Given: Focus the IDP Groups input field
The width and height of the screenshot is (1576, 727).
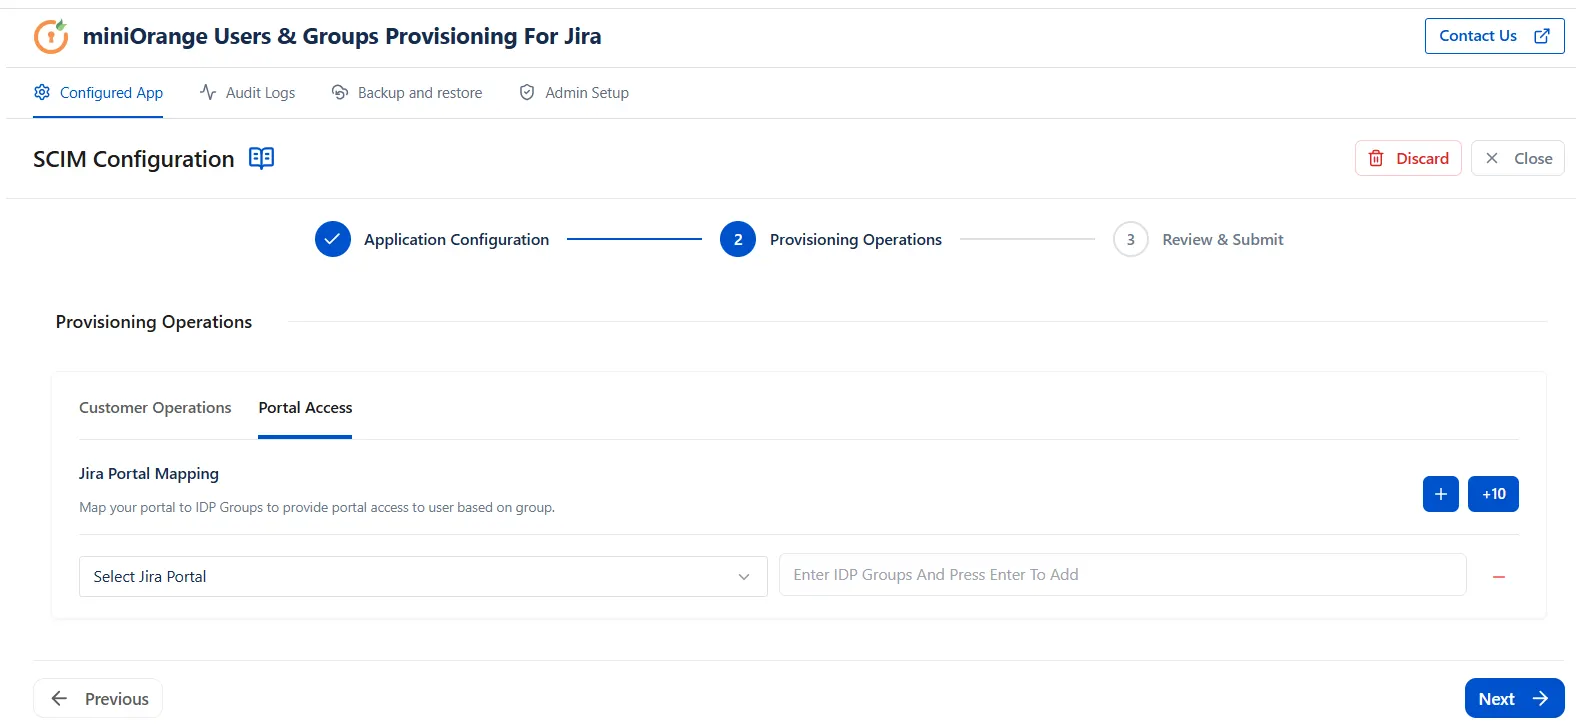Looking at the screenshot, I should [1122, 575].
